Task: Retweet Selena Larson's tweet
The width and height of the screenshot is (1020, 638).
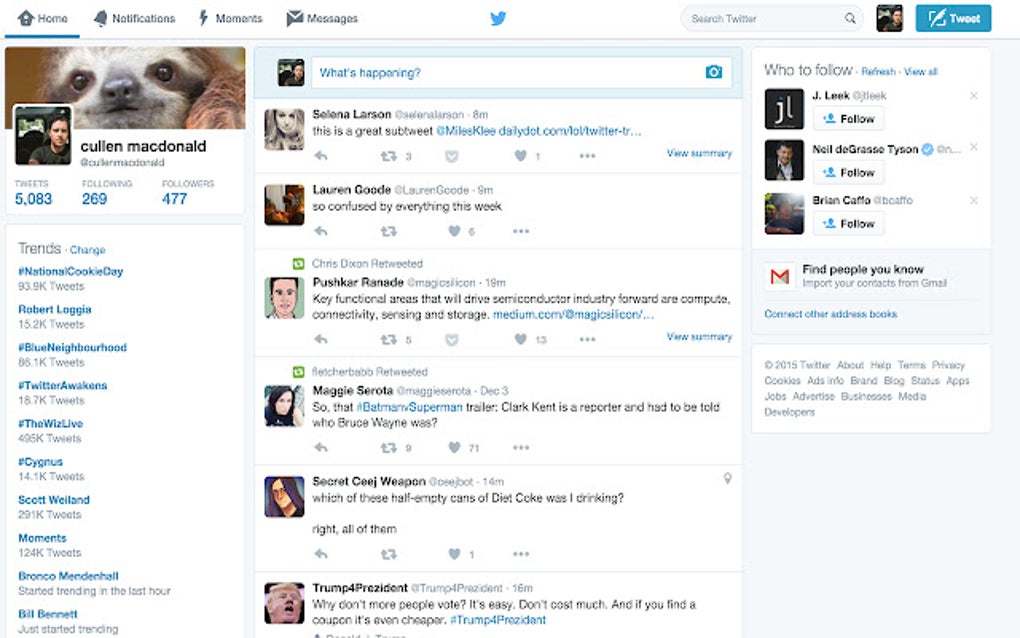Action: click(x=388, y=156)
